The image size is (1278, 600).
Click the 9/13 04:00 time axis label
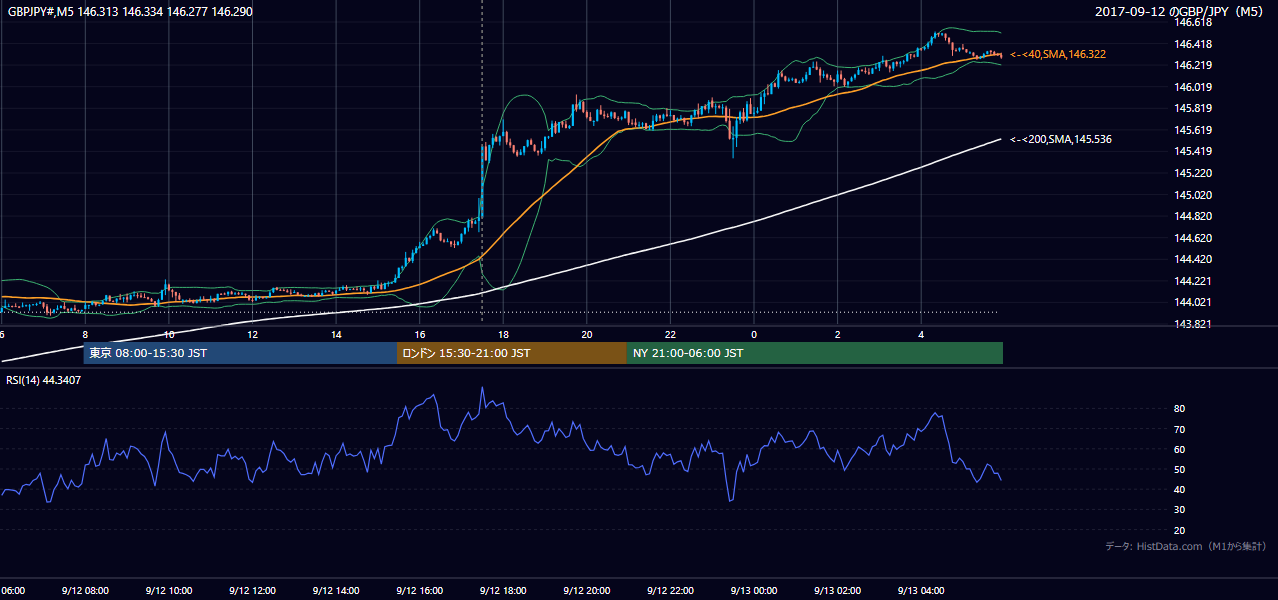tap(921, 591)
